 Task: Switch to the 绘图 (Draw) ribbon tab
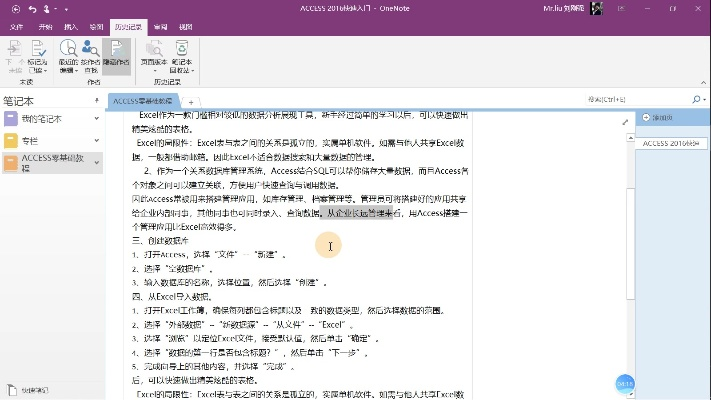96,27
